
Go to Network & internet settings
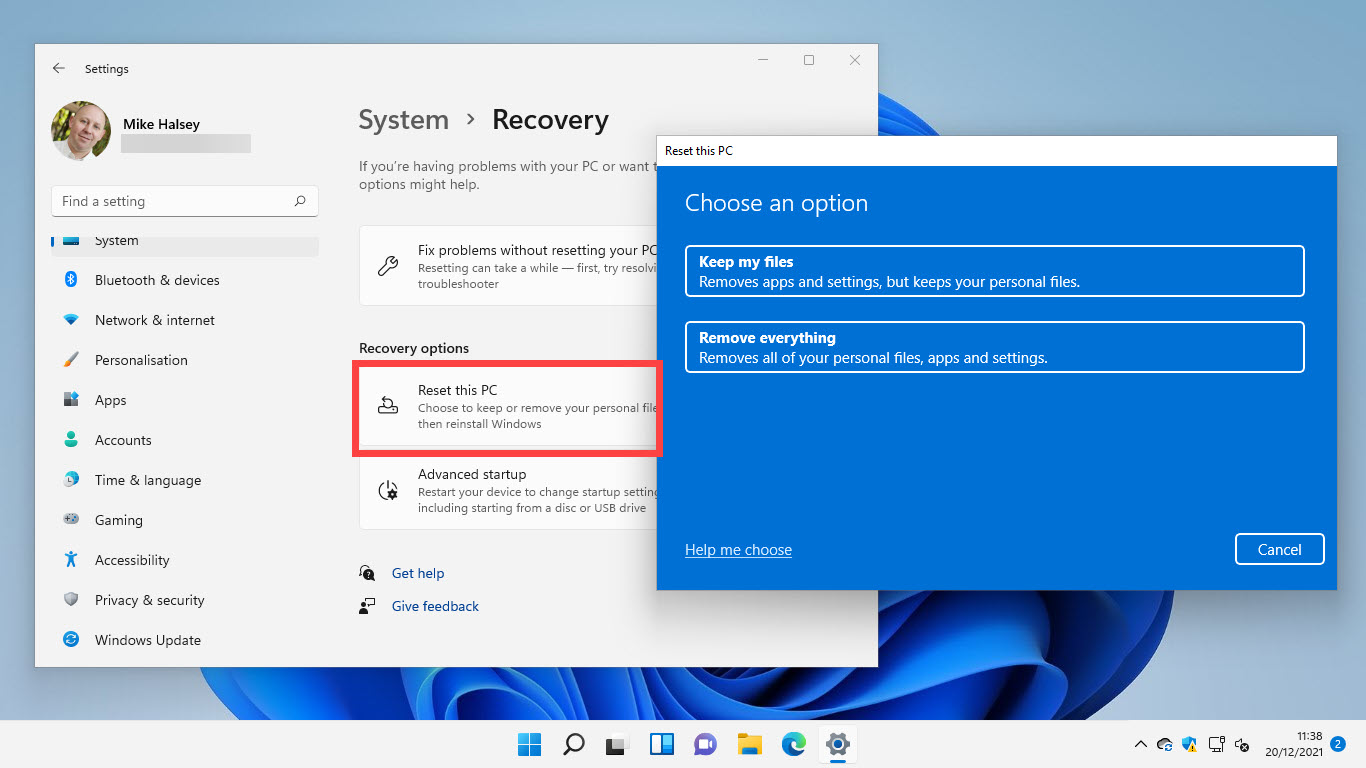click(x=155, y=320)
